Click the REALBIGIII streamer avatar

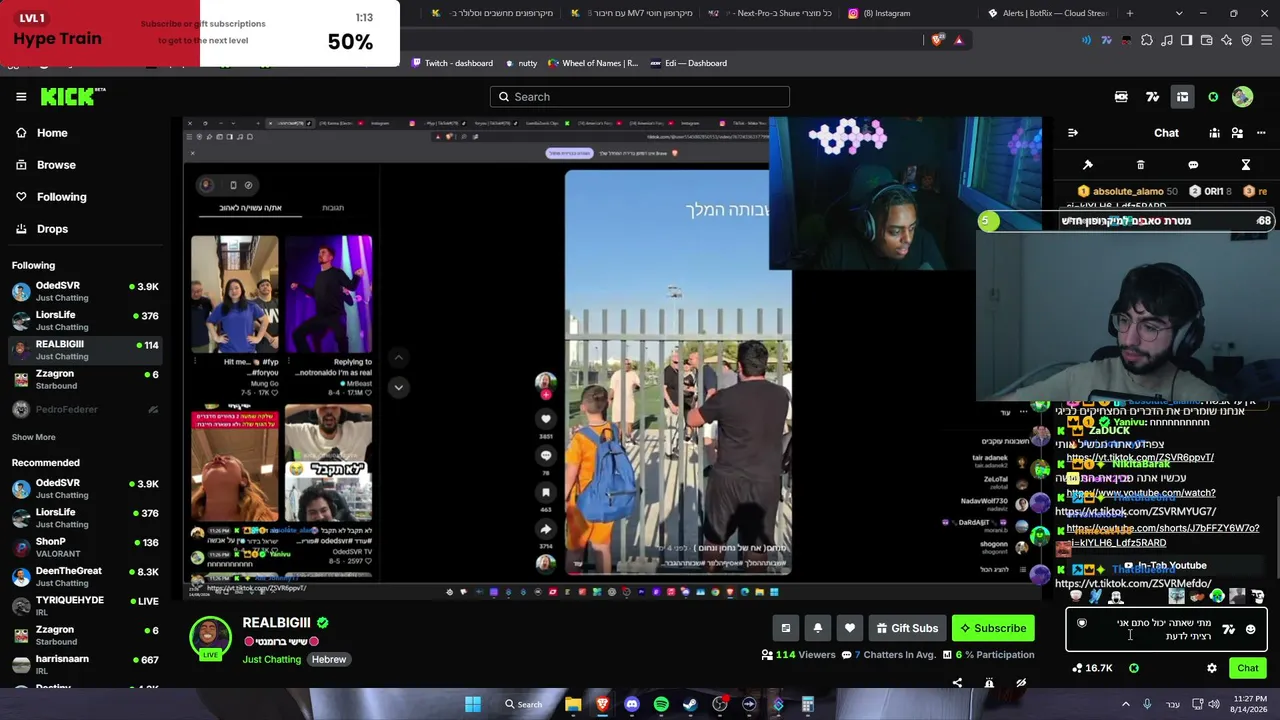click(x=210, y=638)
